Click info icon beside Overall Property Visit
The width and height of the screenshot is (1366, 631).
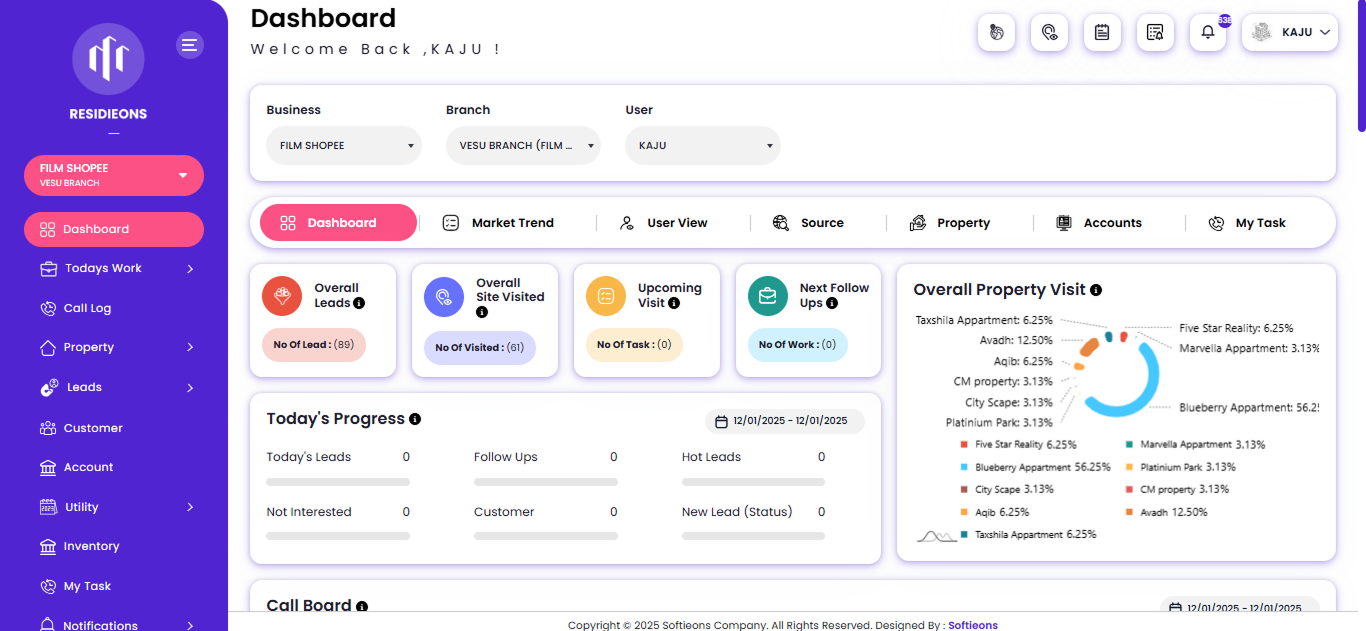[1096, 290]
